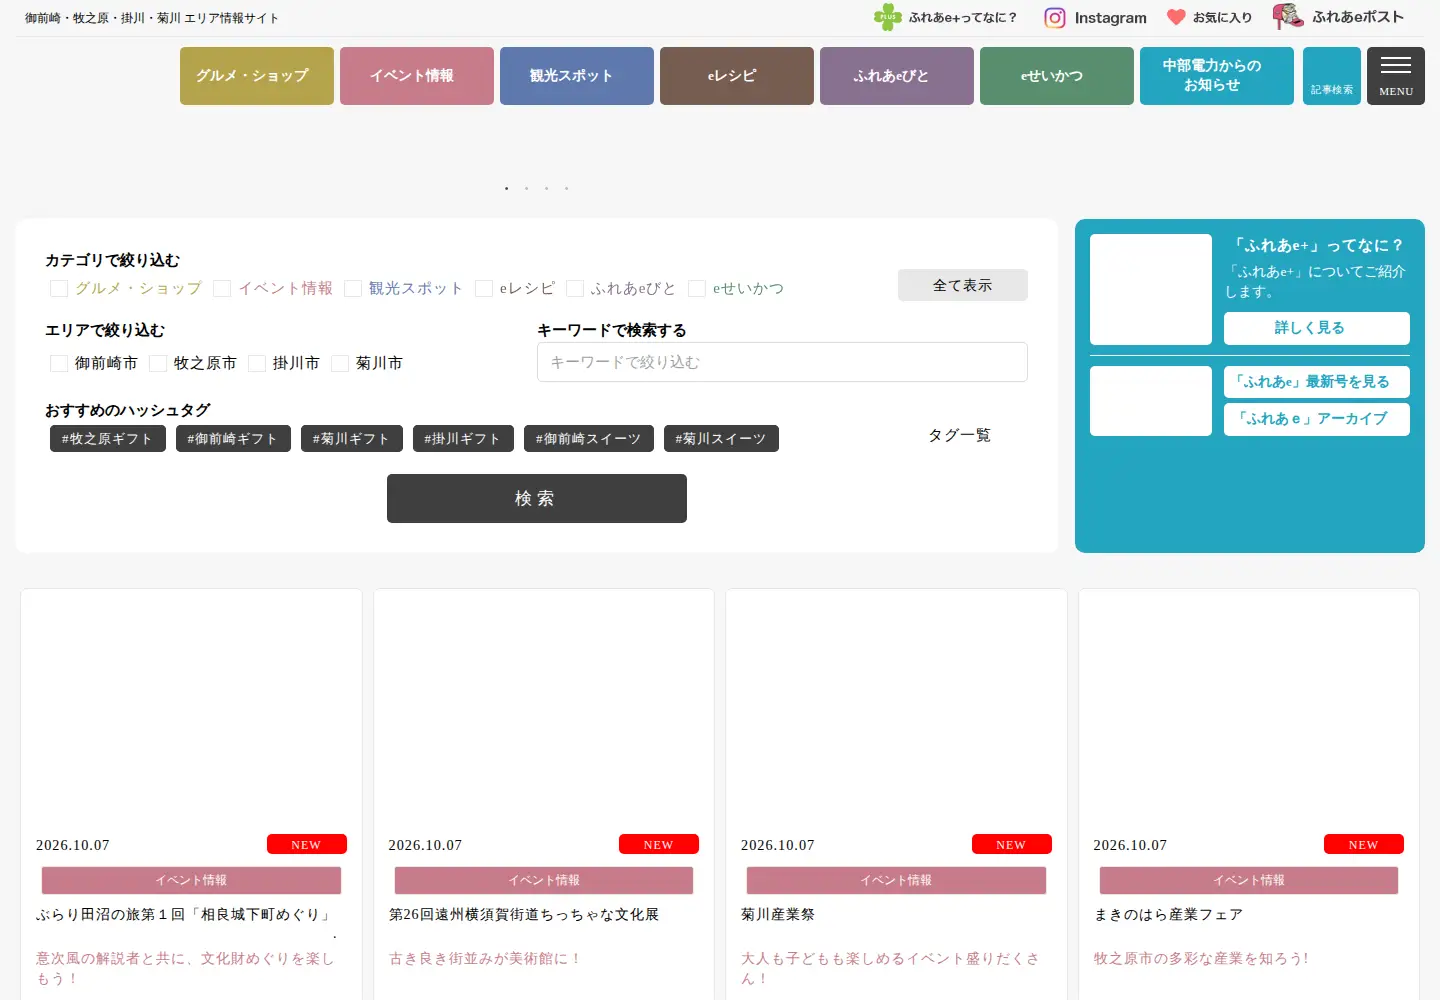This screenshot has width=1440, height=1000.
Task: Open the 記事検索 article search button
Action: click(x=1332, y=76)
